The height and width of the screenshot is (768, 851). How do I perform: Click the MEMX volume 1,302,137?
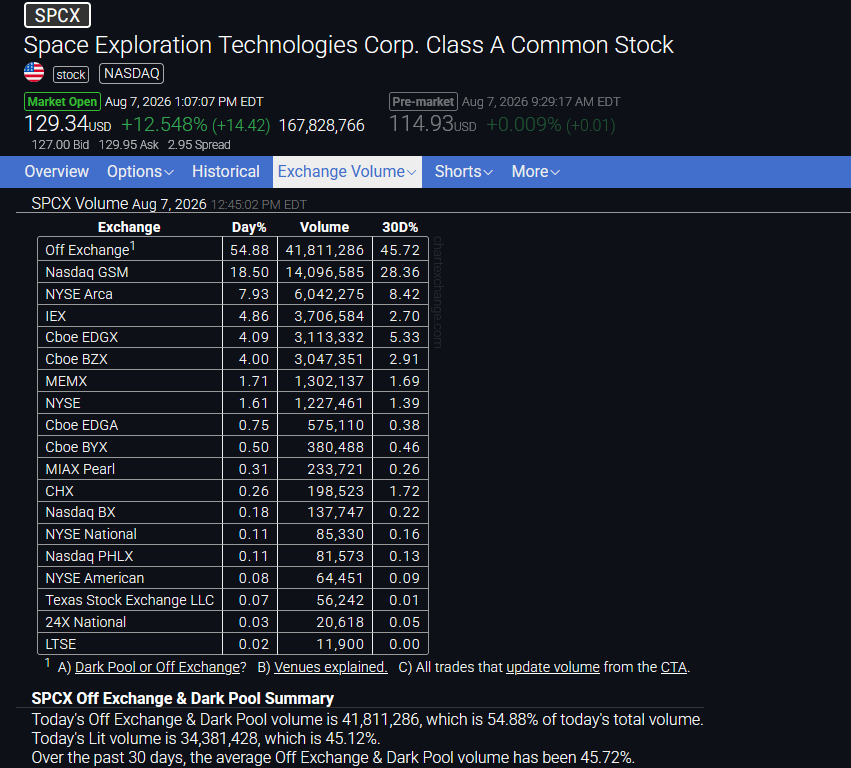coord(329,381)
